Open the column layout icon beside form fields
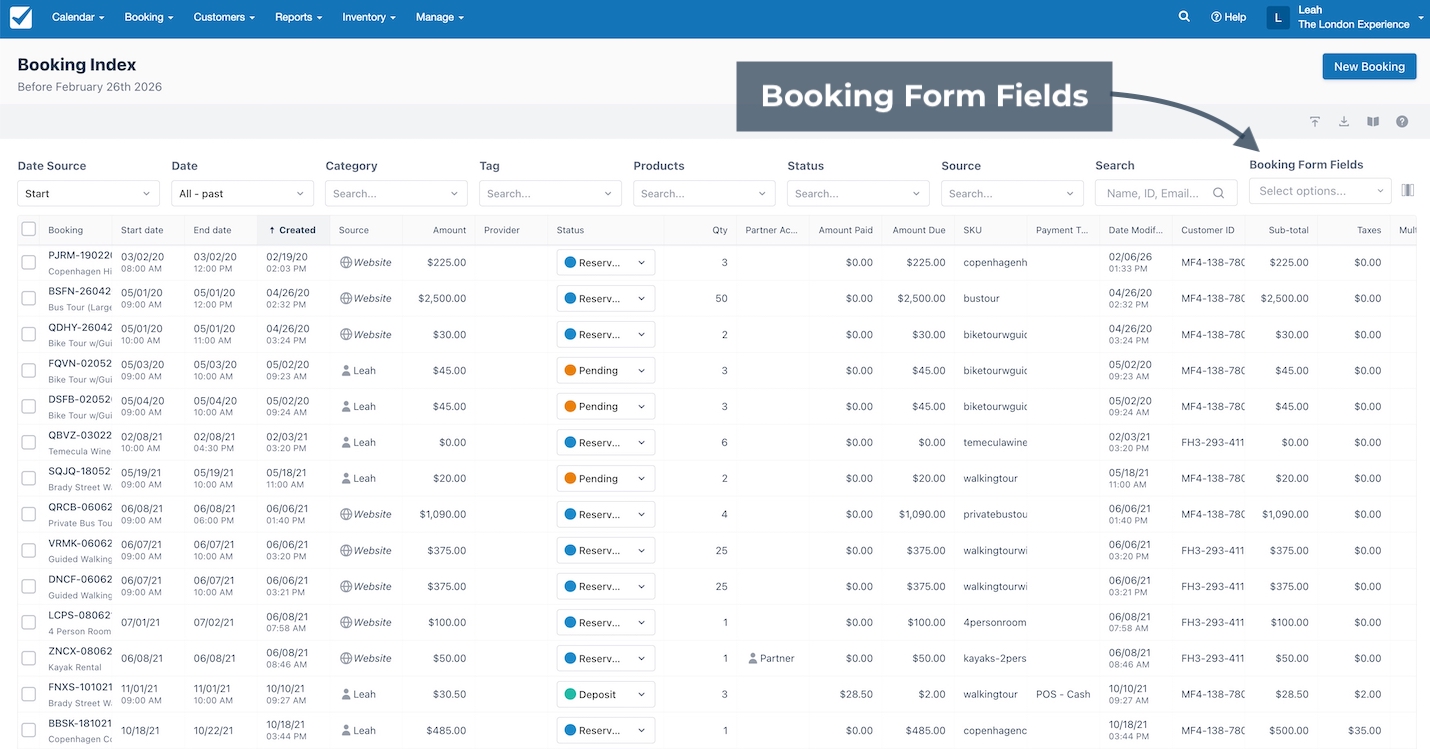 [1408, 190]
